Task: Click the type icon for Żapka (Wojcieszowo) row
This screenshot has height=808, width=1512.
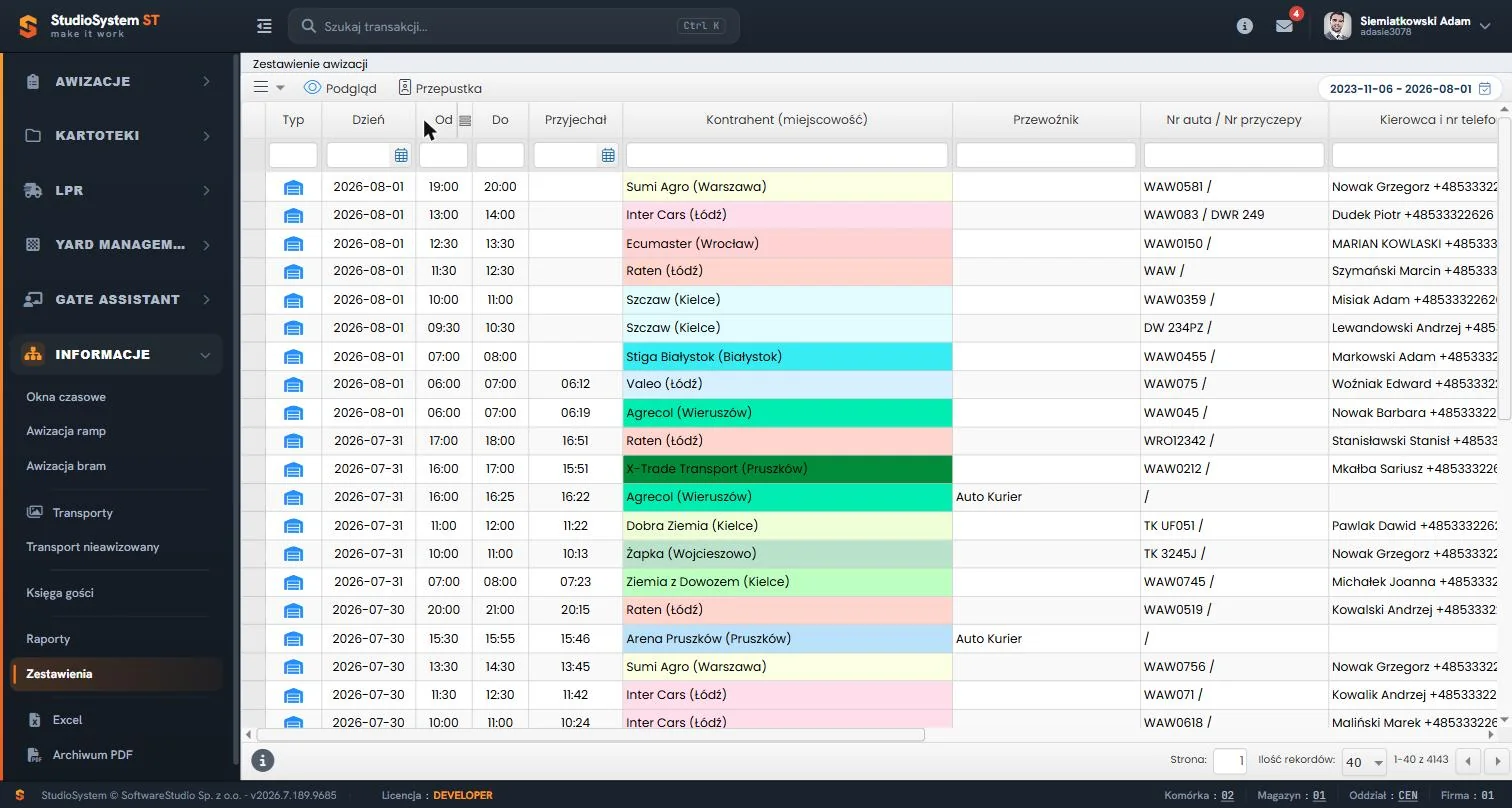Action: [293, 554]
